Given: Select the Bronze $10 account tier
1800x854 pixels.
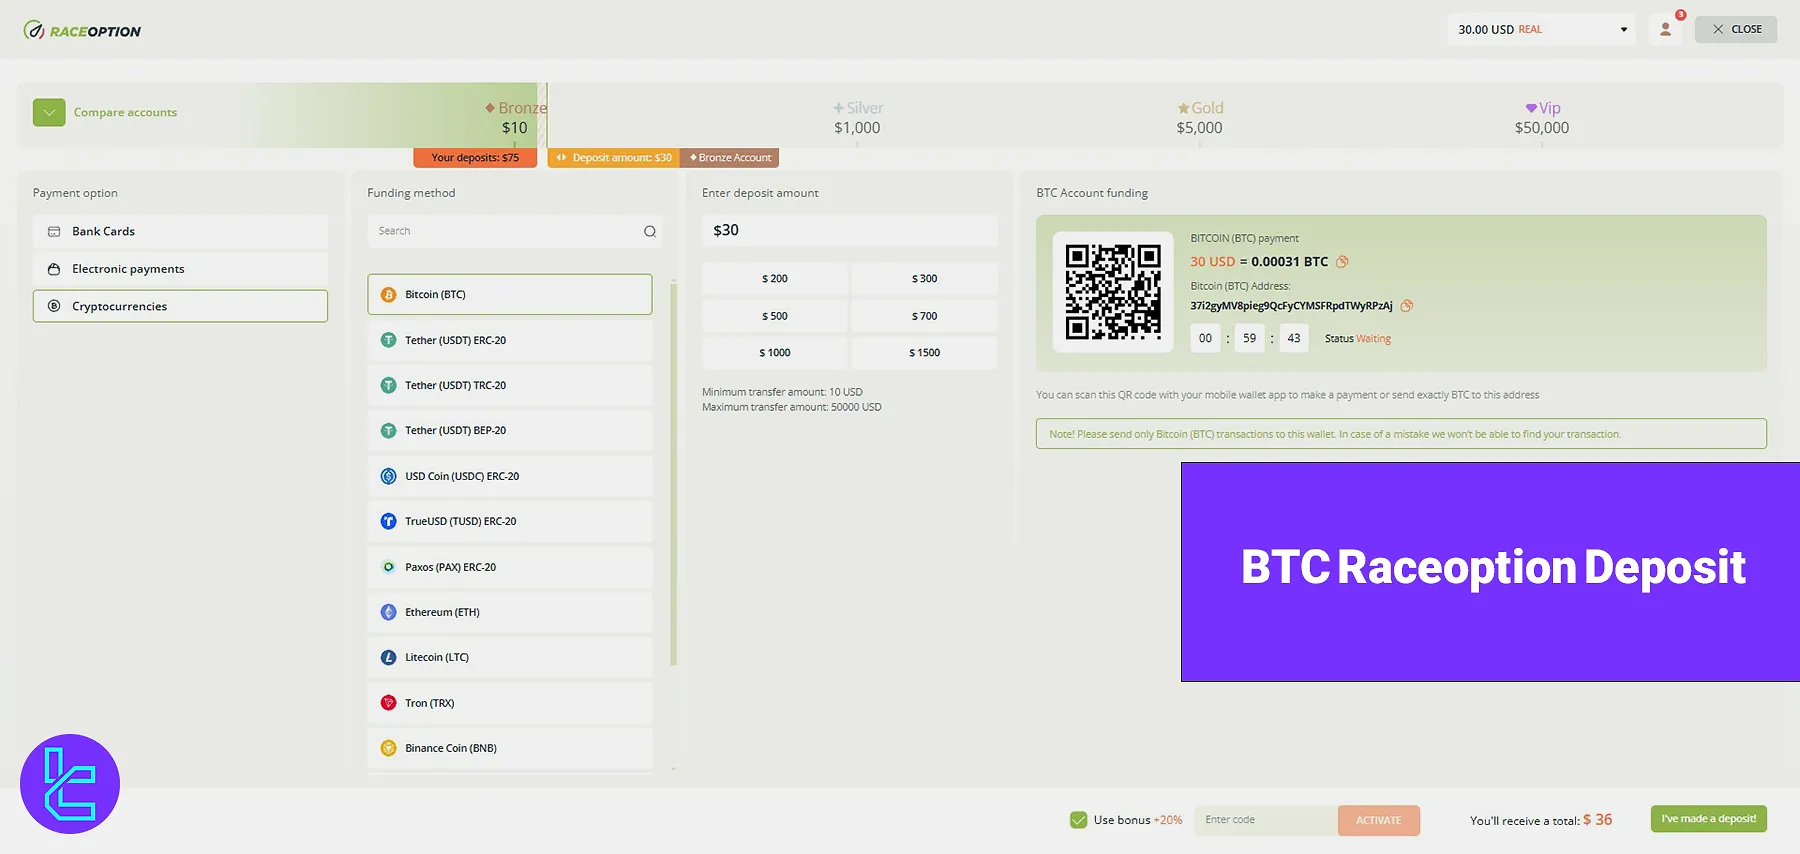Looking at the screenshot, I should [x=516, y=117].
